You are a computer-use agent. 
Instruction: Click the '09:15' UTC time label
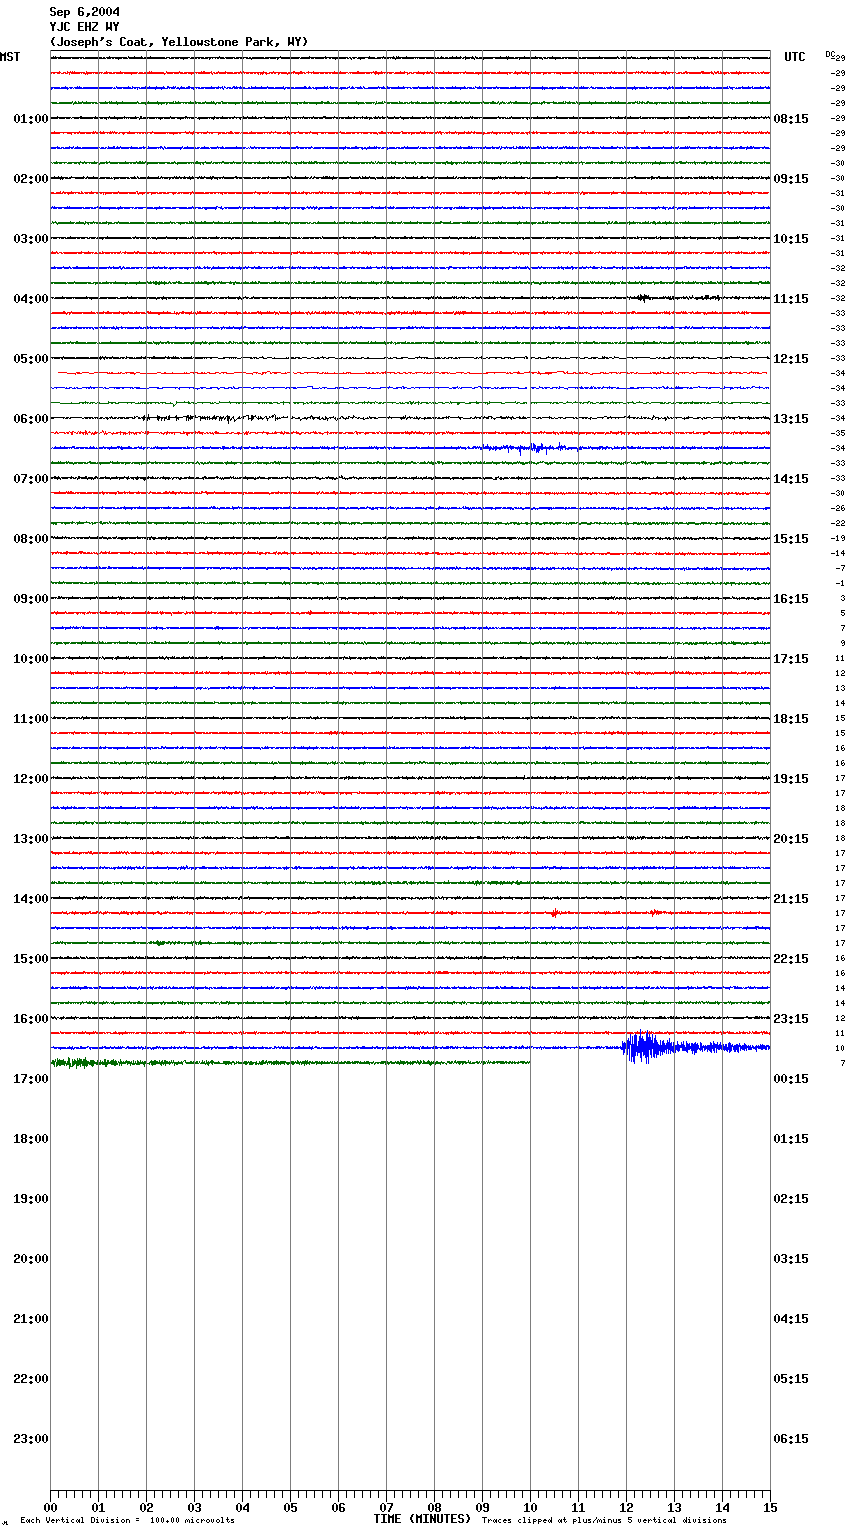pos(791,179)
